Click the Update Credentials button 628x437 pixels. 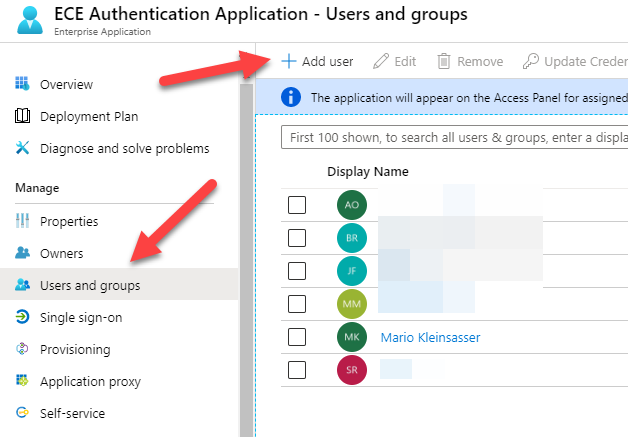point(575,61)
